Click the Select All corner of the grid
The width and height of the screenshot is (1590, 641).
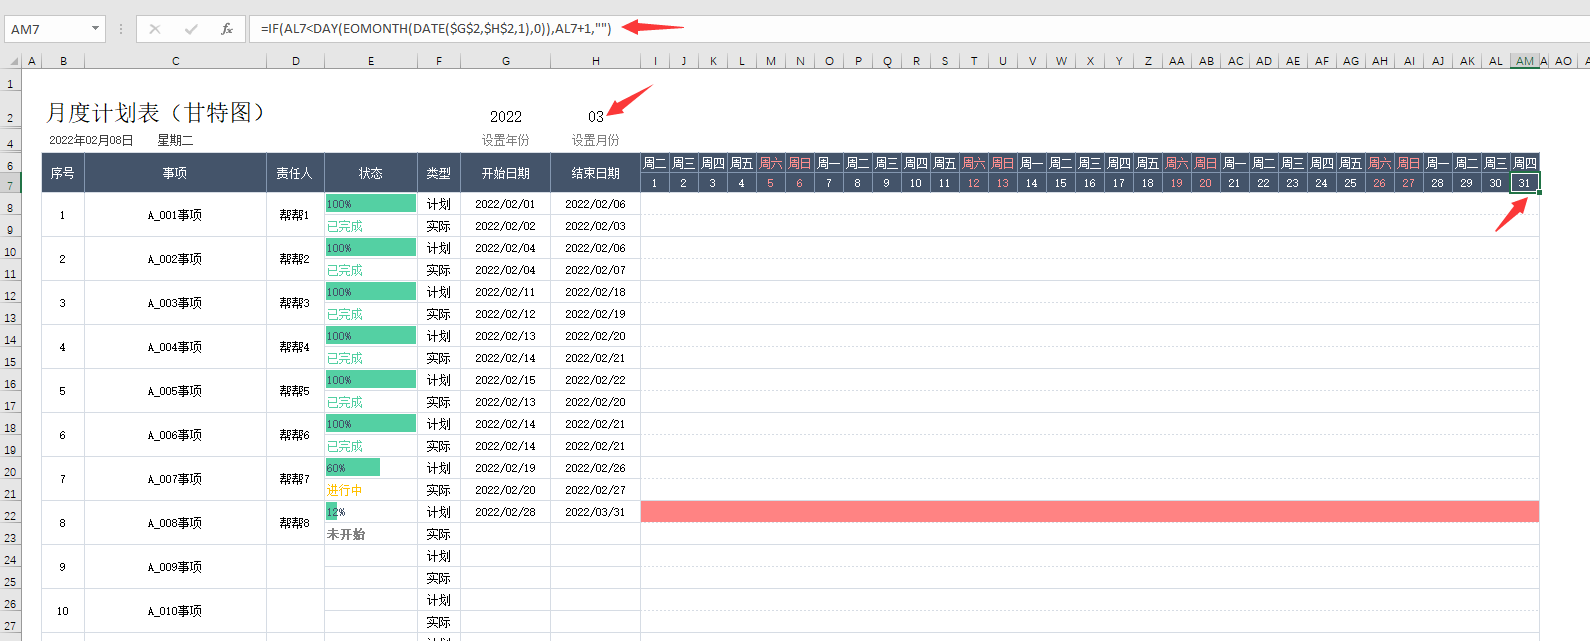[11, 61]
